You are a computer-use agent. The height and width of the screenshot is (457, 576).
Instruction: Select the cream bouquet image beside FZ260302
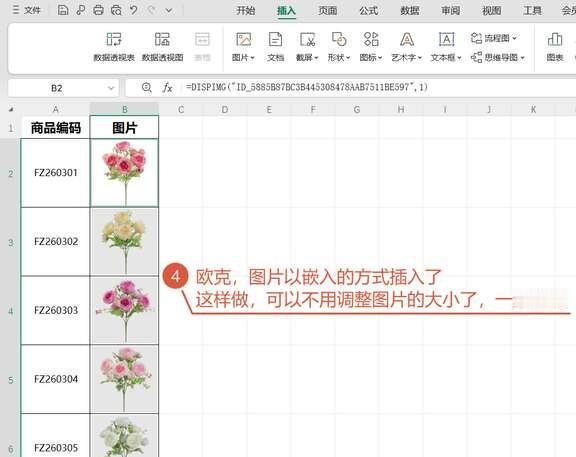pos(125,242)
